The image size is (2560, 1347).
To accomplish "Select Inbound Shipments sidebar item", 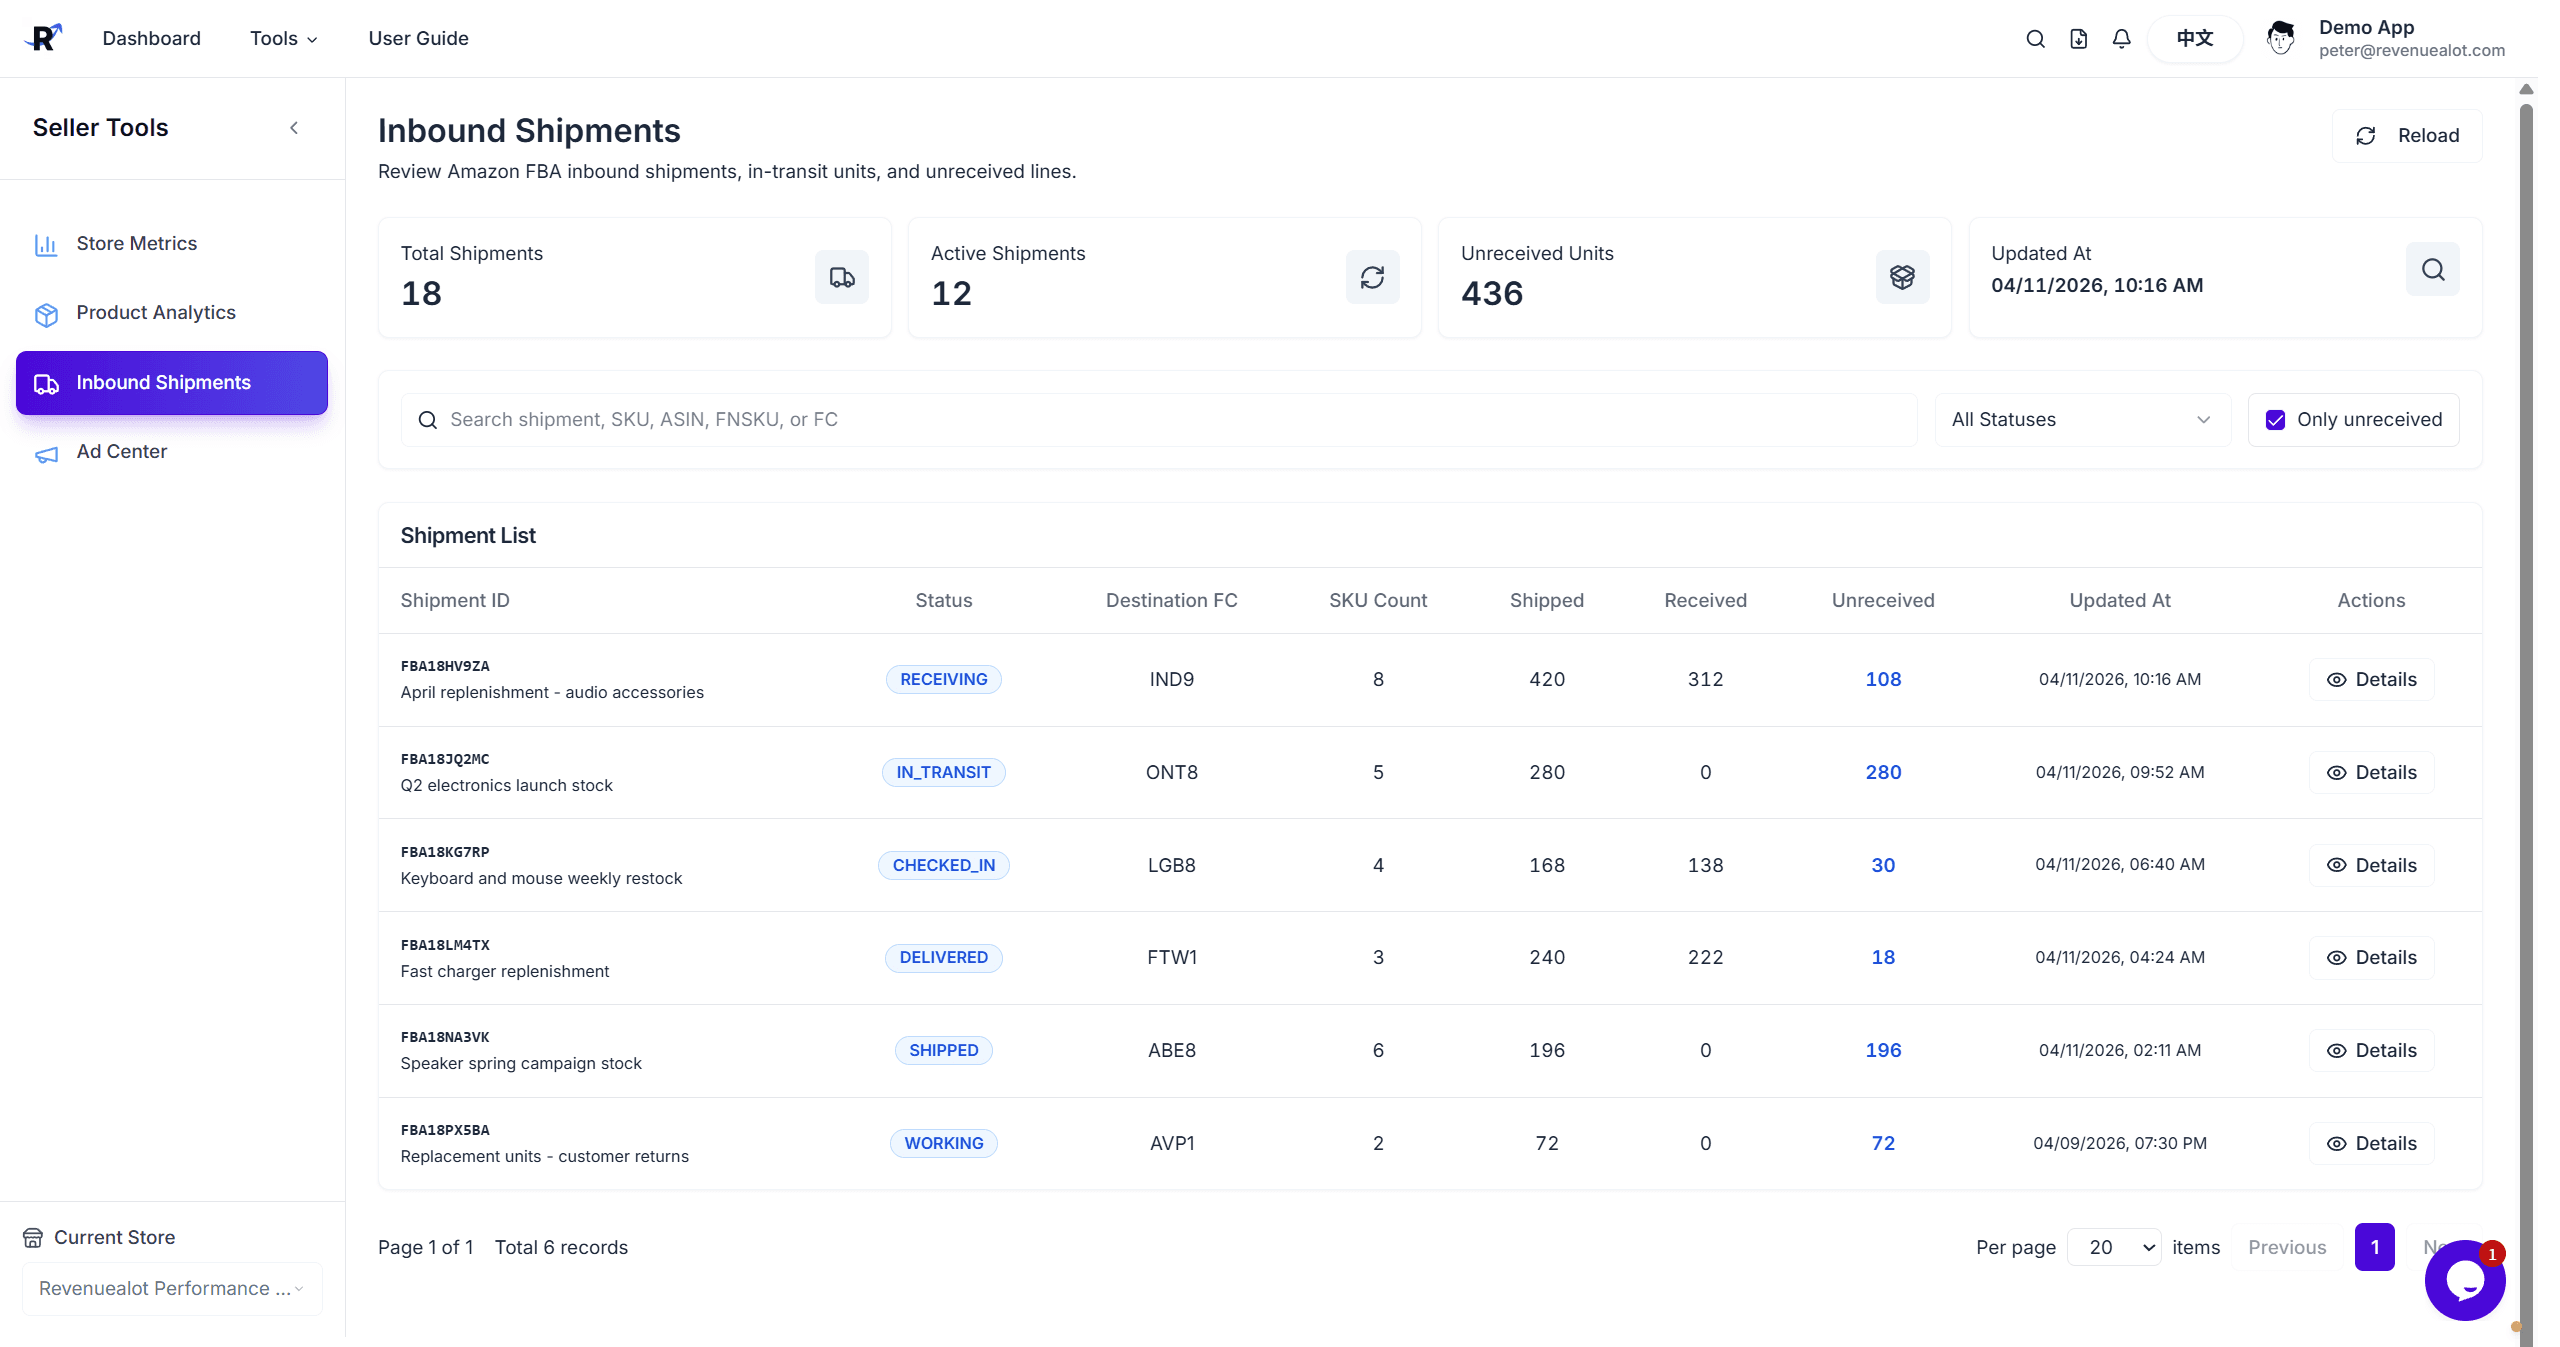I will coord(172,383).
